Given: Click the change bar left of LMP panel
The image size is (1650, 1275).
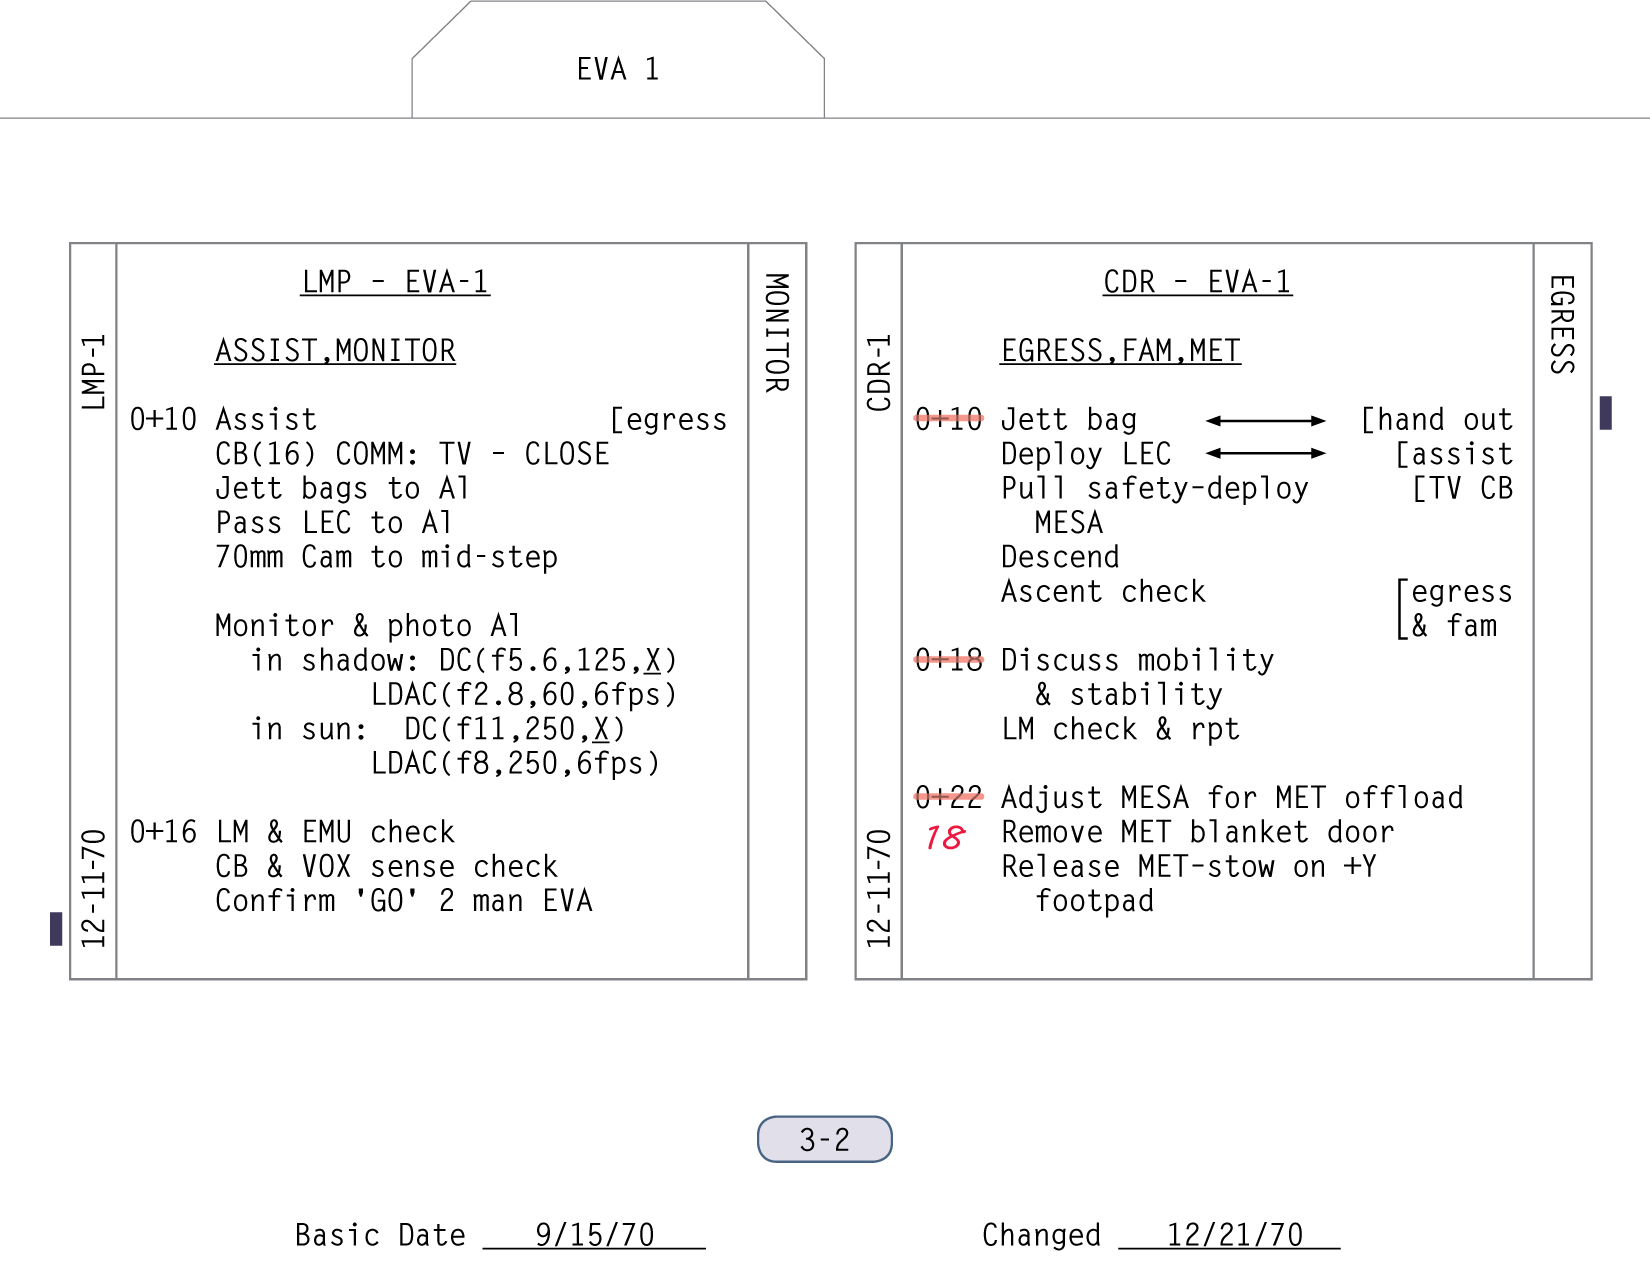Looking at the screenshot, I should click(x=56, y=929).
